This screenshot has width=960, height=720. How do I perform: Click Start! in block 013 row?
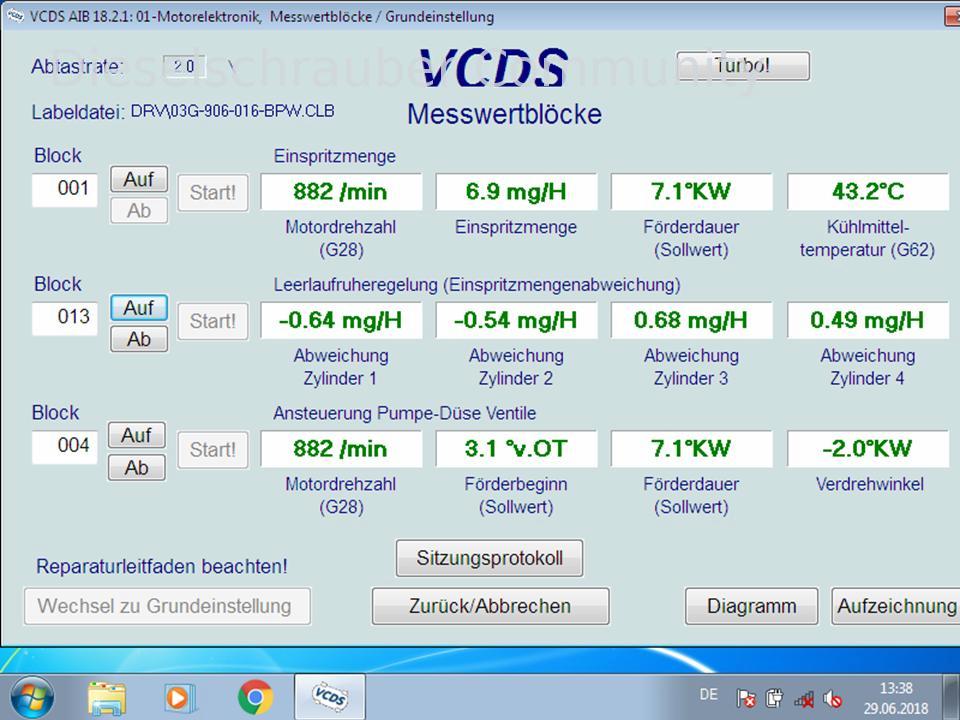[x=212, y=321]
